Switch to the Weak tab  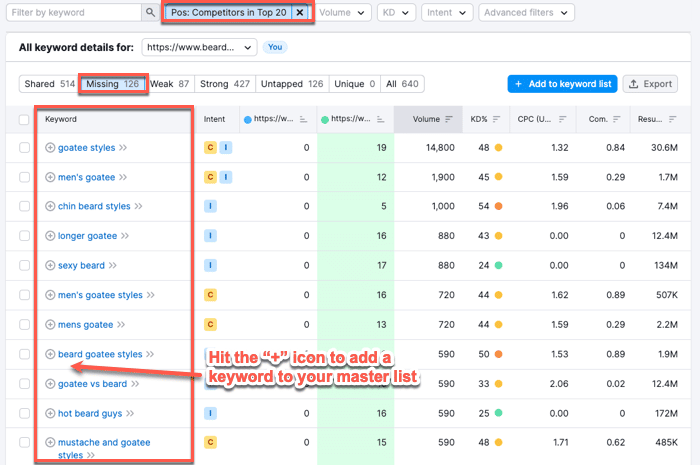coord(169,84)
